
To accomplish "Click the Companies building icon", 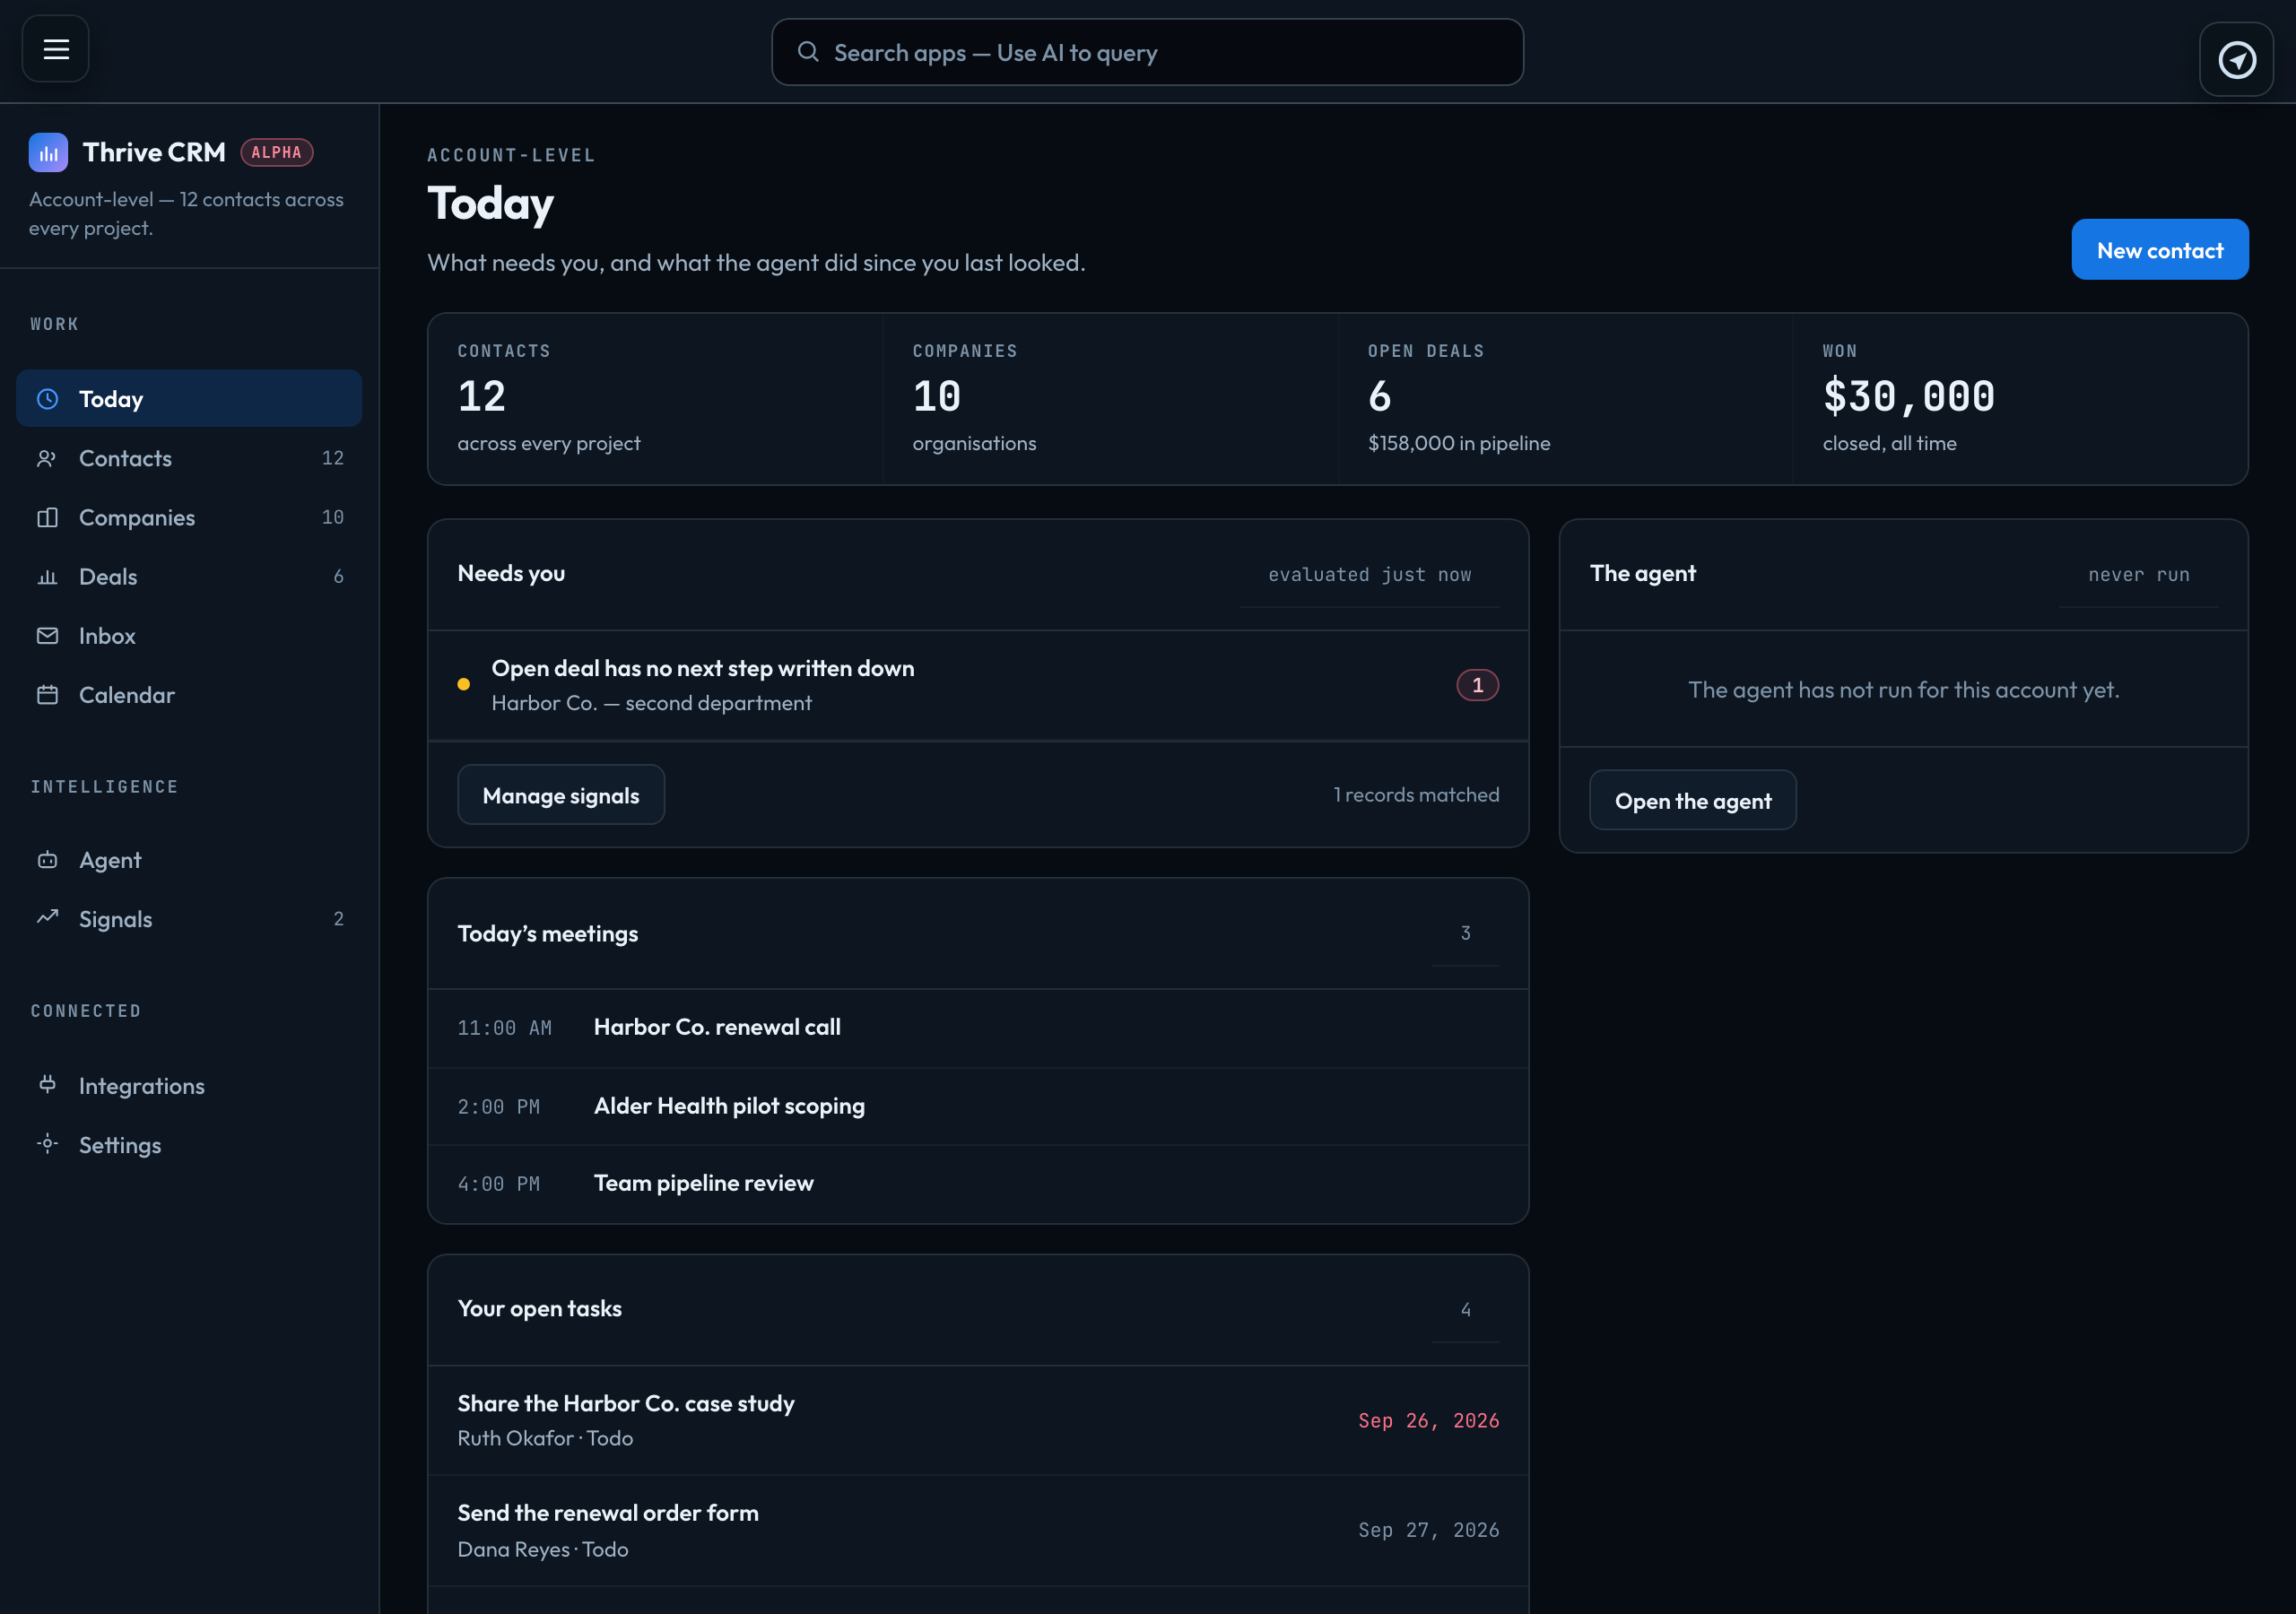I will pos(47,517).
